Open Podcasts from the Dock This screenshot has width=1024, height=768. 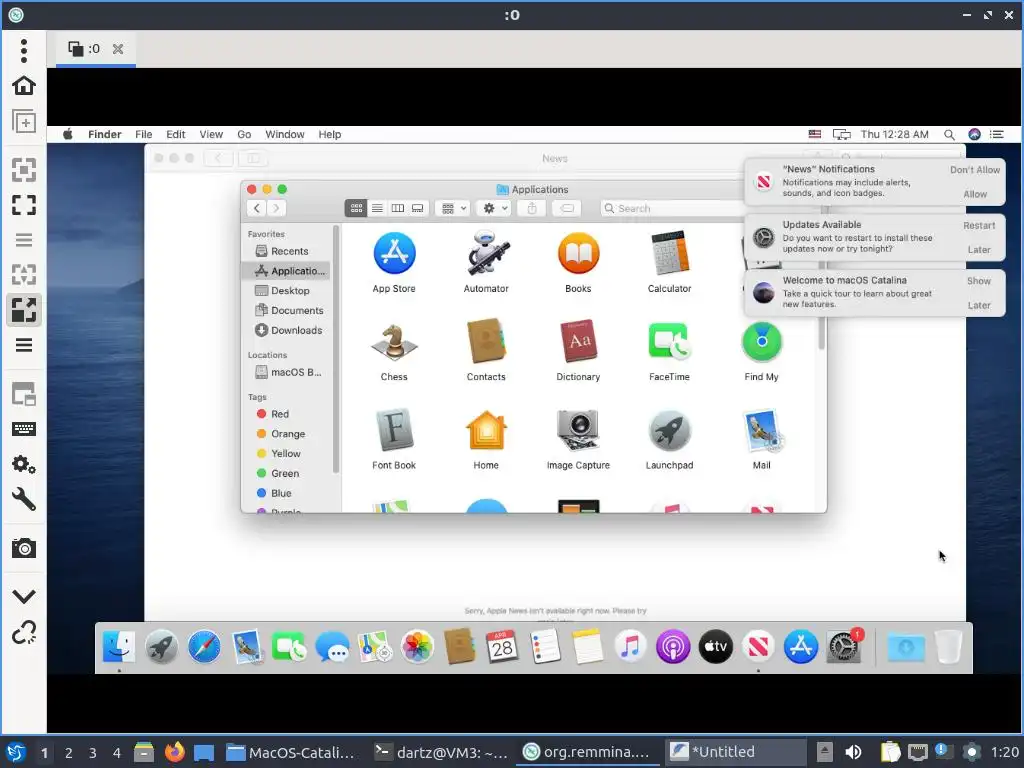(673, 647)
